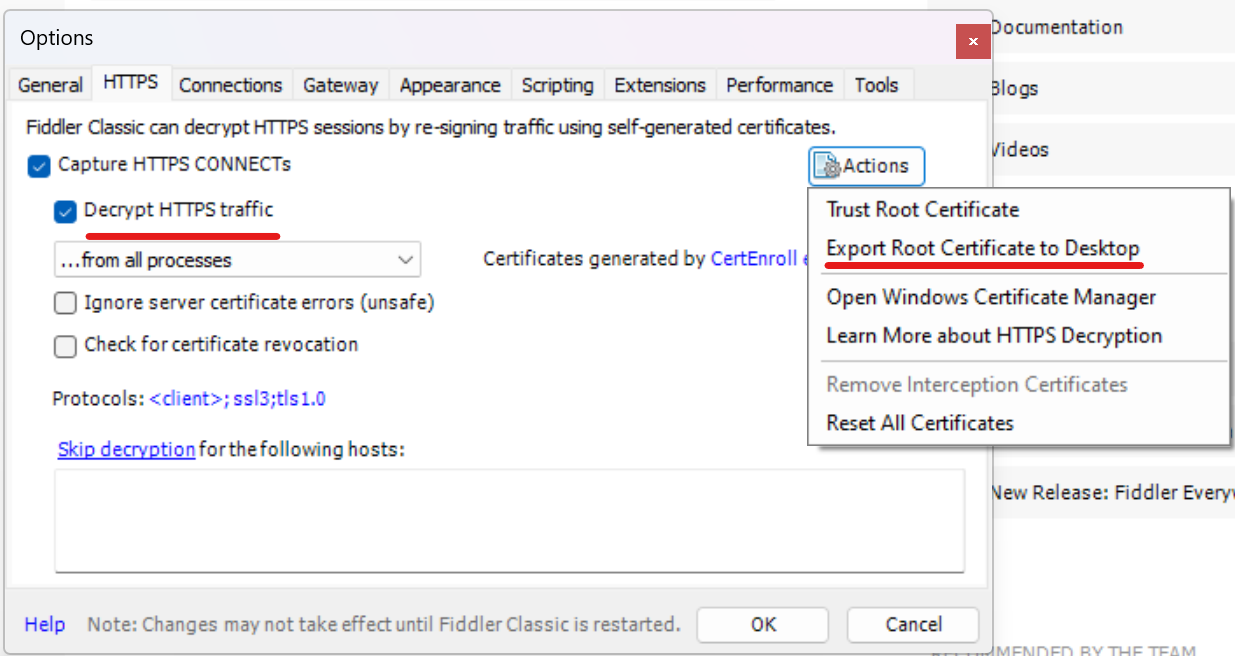Switch to the Gateway tab
This screenshot has height=656, width=1235.
[x=341, y=85]
